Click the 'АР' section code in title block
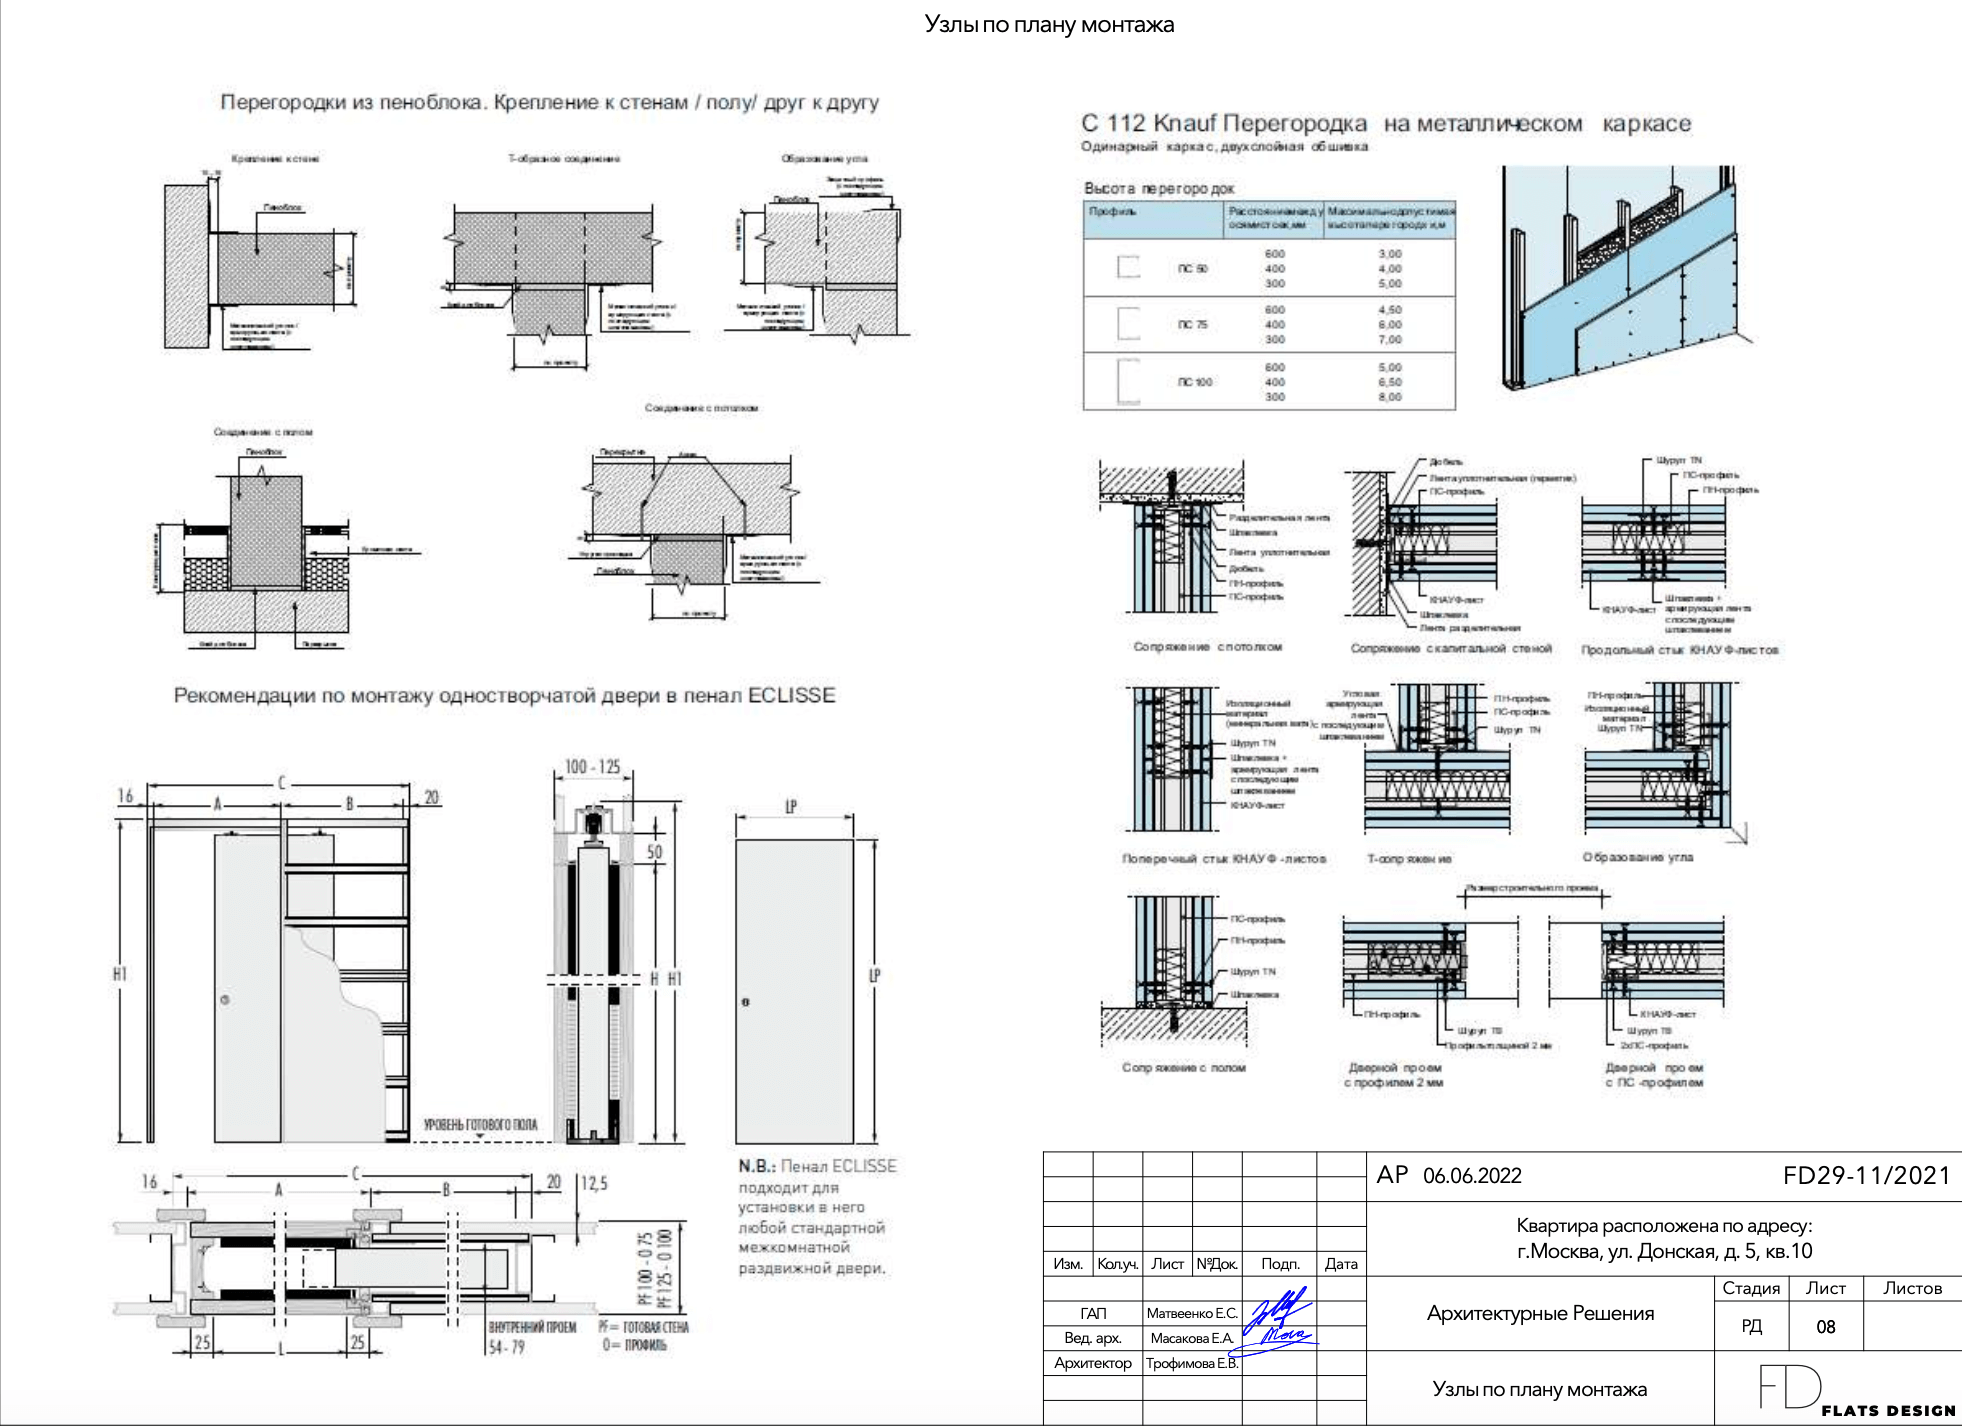The height and width of the screenshot is (1426, 1962). [x=1392, y=1175]
